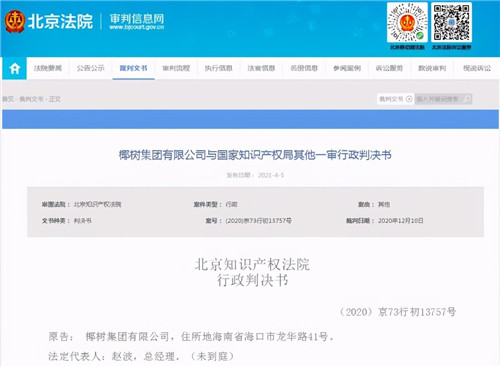
Task: Open the home icon in the navigation bar
Action: point(15,68)
